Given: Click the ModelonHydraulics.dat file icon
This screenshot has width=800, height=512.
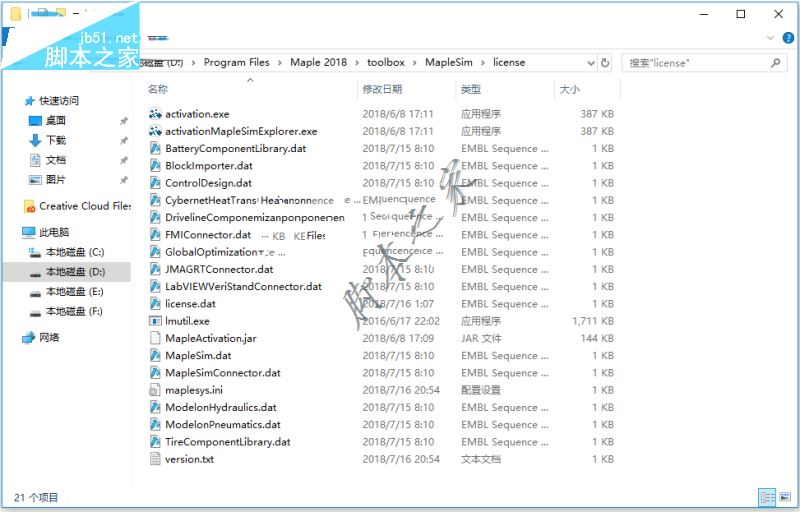Looking at the screenshot, I should (x=155, y=407).
